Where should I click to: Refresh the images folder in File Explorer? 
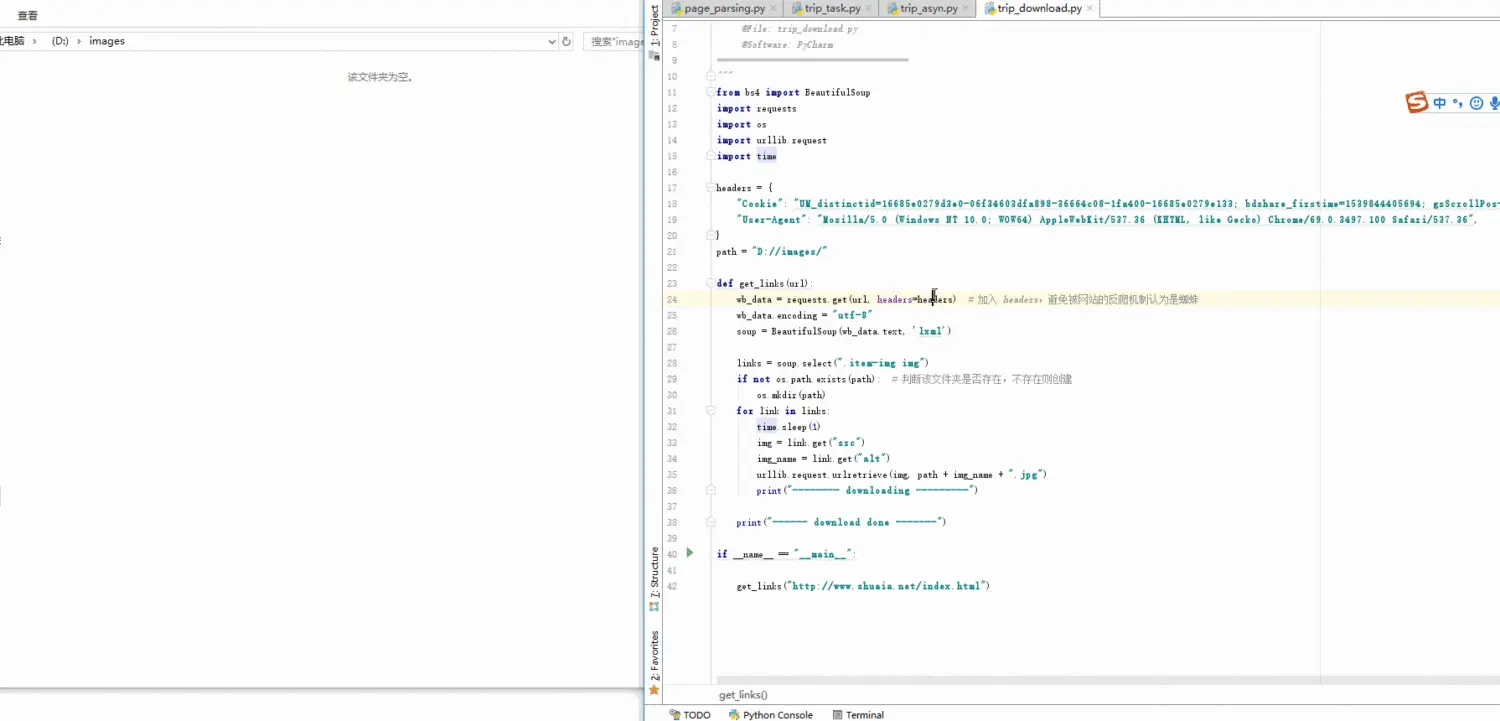coord(567,42)
